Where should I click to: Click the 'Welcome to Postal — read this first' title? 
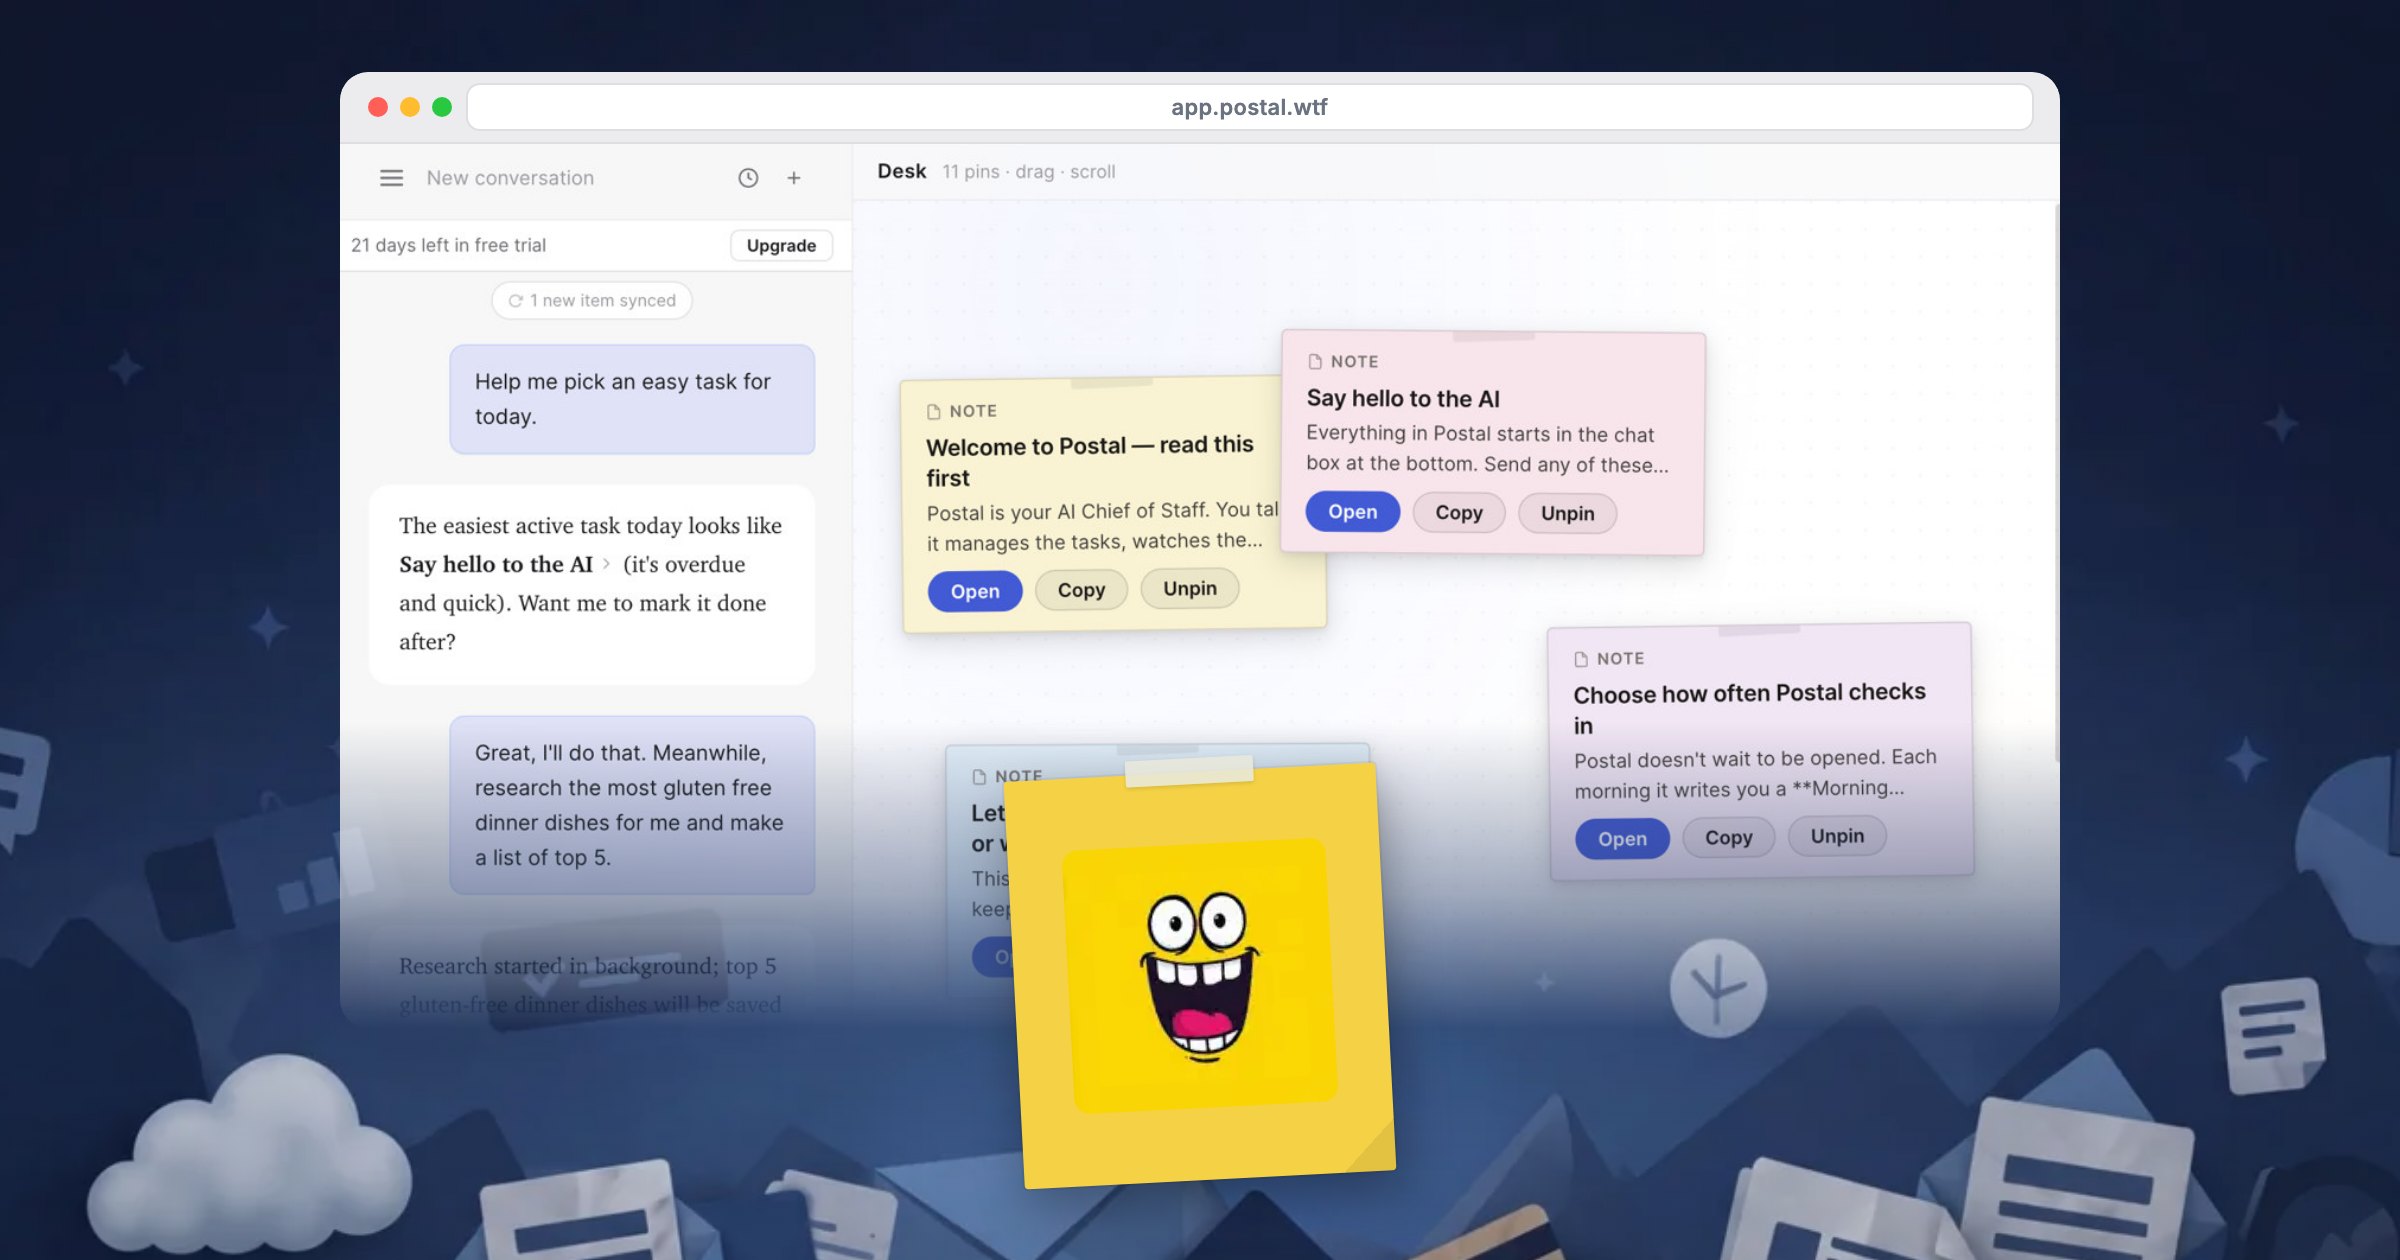pyautogui.click(x=1090, y=461)
